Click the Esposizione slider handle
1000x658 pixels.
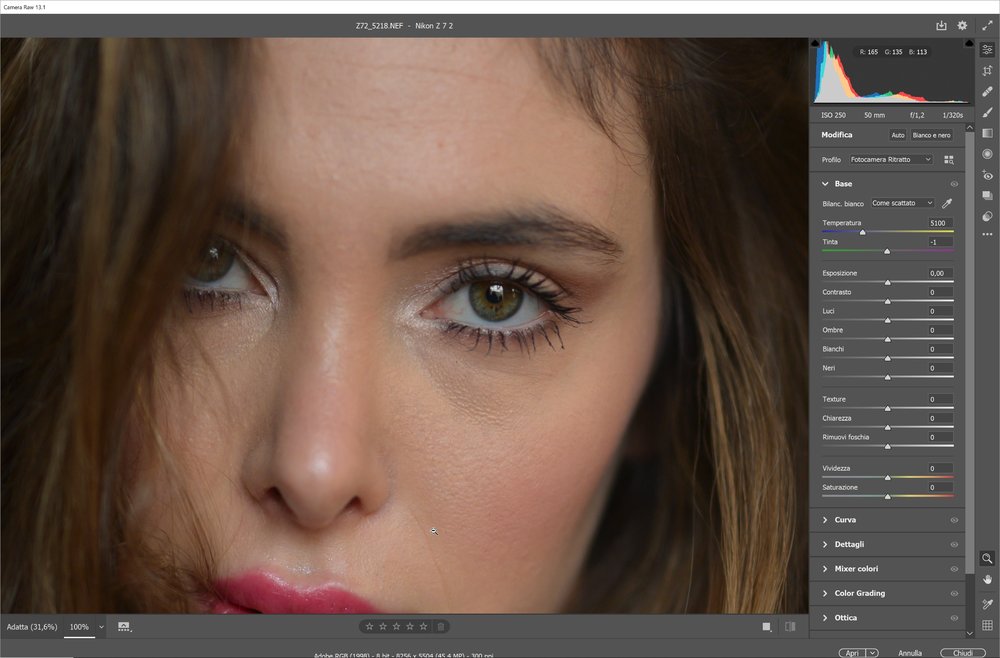(888, 282)
